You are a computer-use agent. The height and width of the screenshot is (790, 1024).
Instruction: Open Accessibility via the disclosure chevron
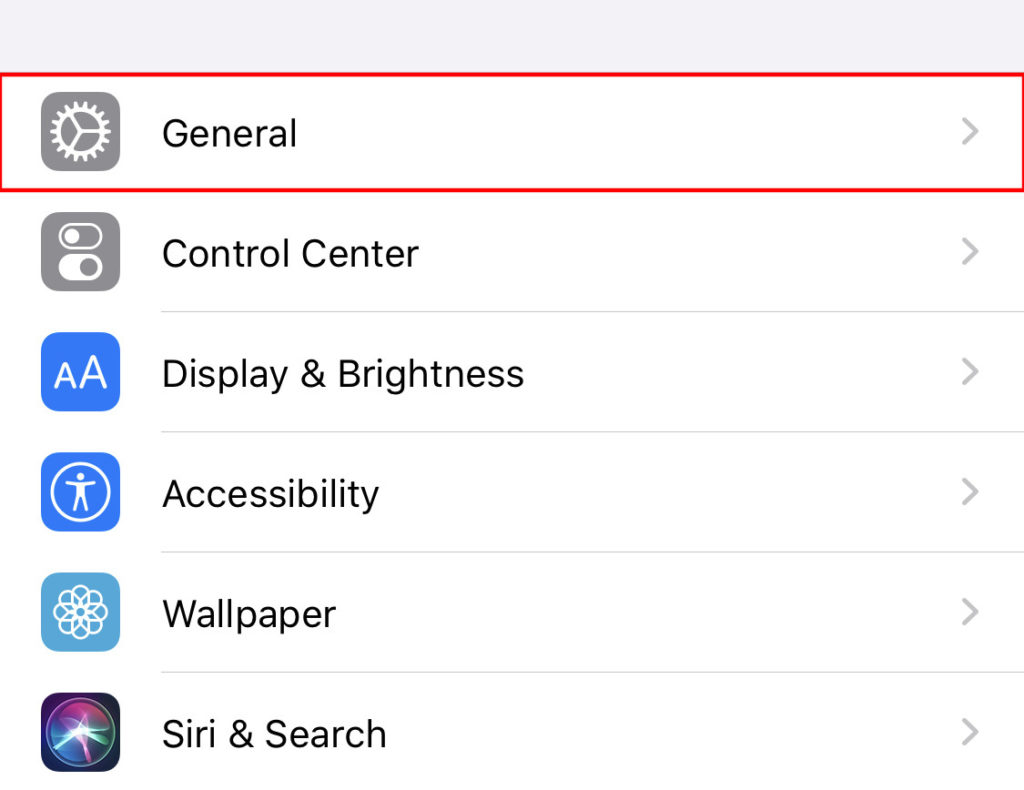click(969, 492)
